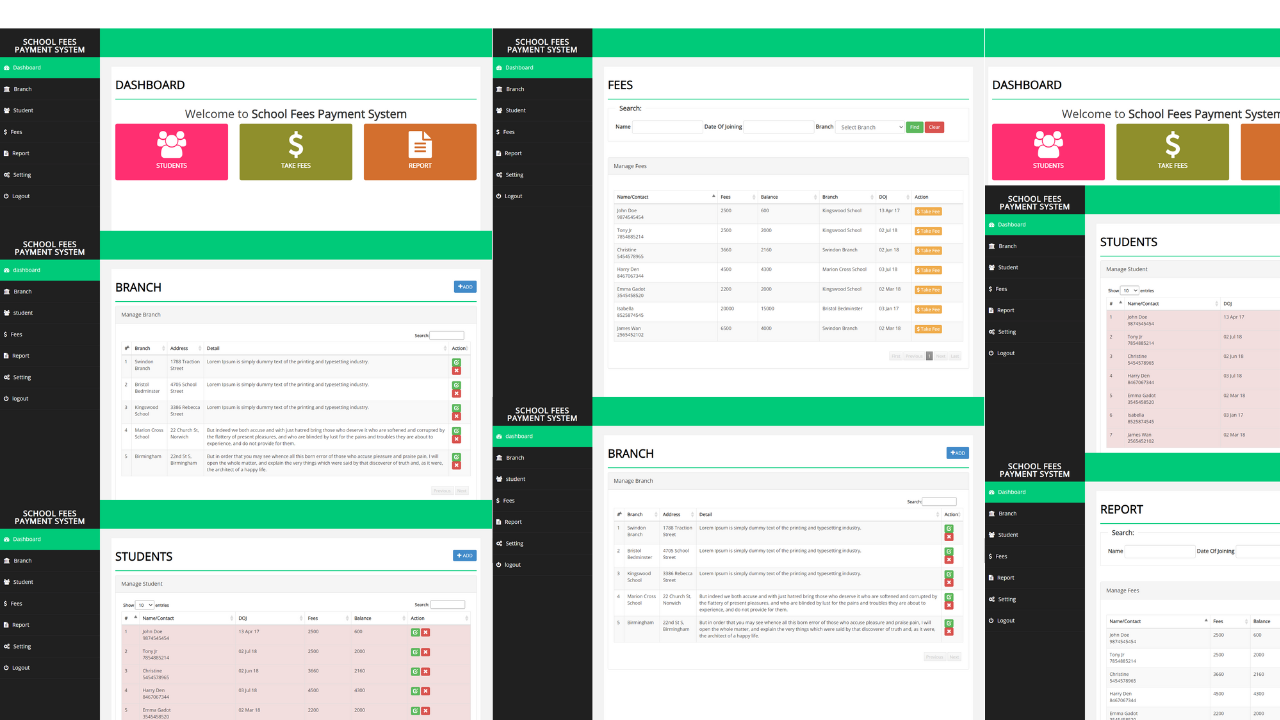
Task: Delete Marlon Cross School on the center Branch page
Action: coord(949,606)
